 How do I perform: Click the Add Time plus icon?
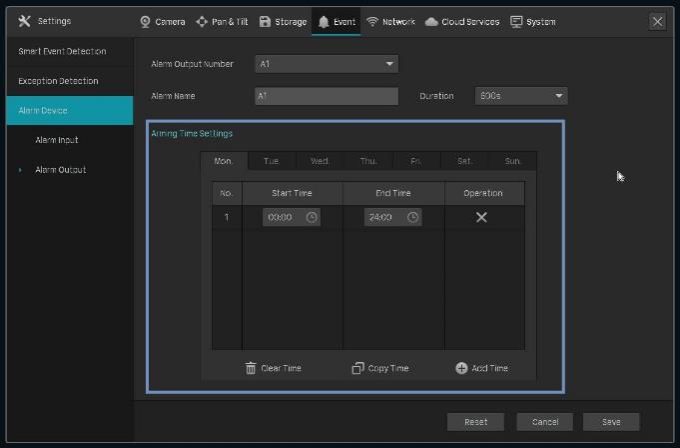point(461,368)
